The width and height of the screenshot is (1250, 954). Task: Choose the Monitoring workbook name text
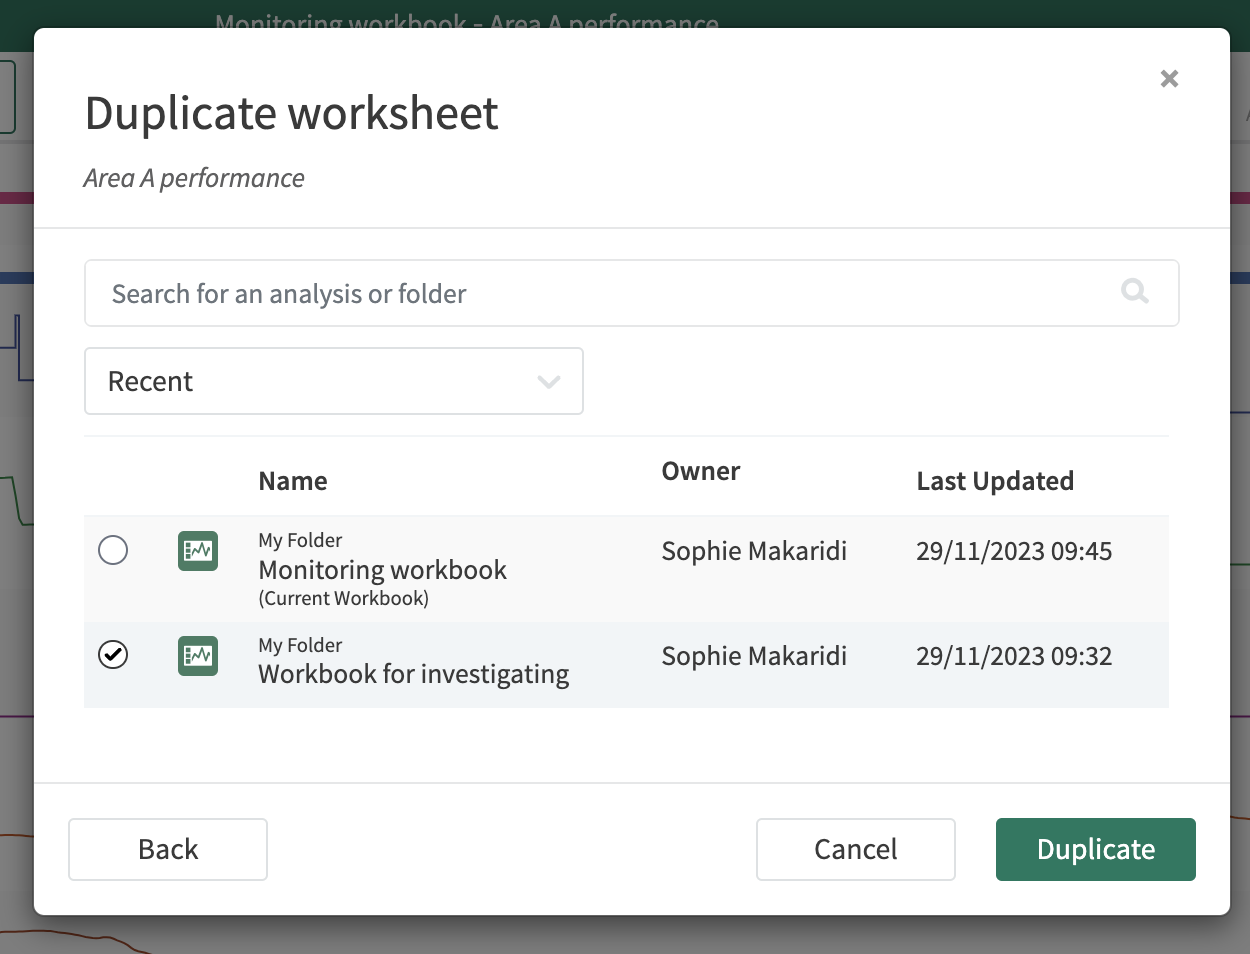tap(382, 570)
